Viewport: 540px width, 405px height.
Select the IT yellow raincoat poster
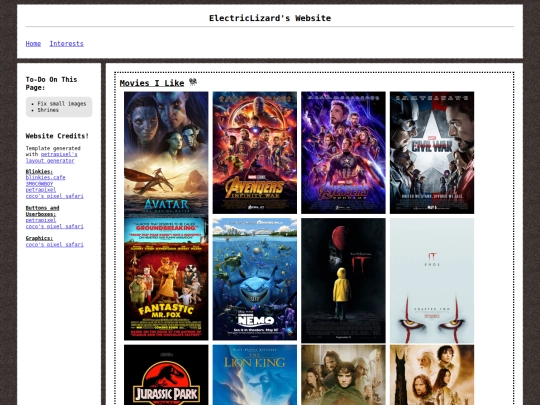[x=343, y=280]
